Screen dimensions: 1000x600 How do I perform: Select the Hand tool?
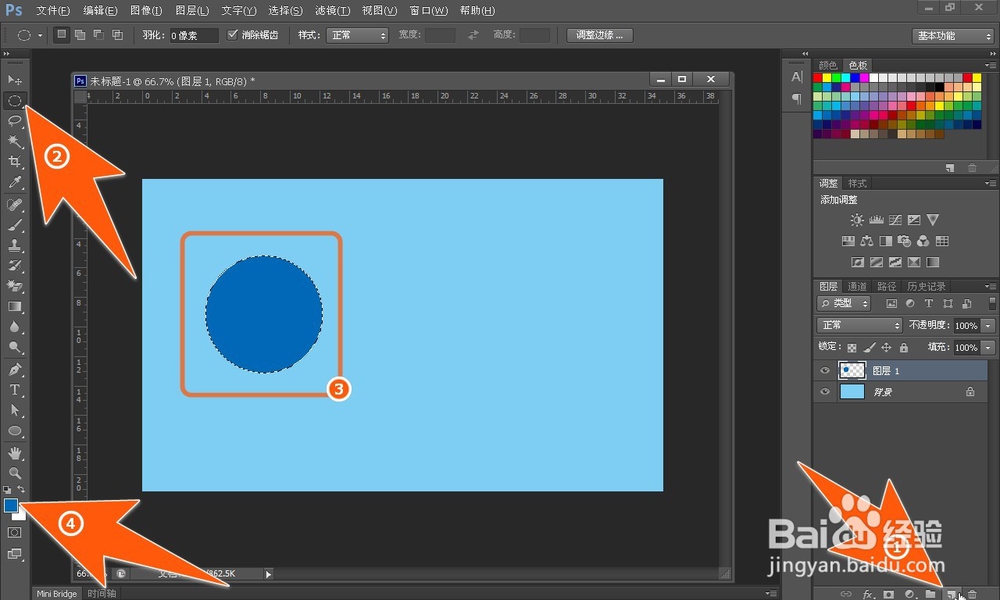(15, 453)
